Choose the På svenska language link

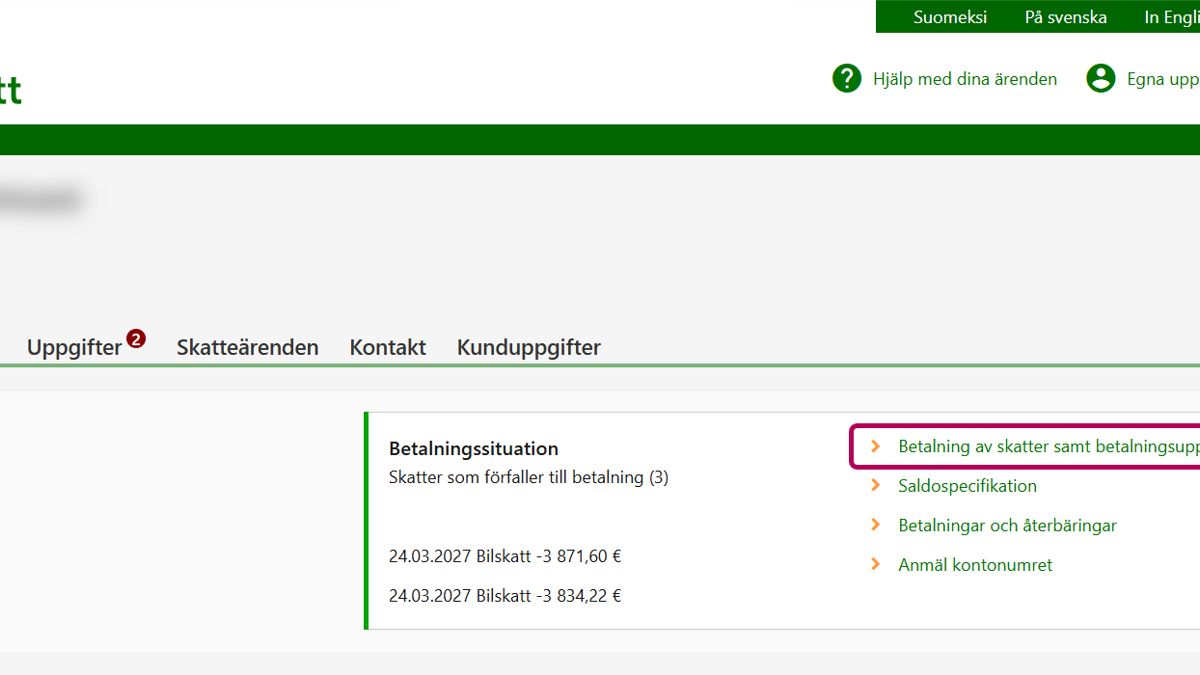tap(1065, 17)
